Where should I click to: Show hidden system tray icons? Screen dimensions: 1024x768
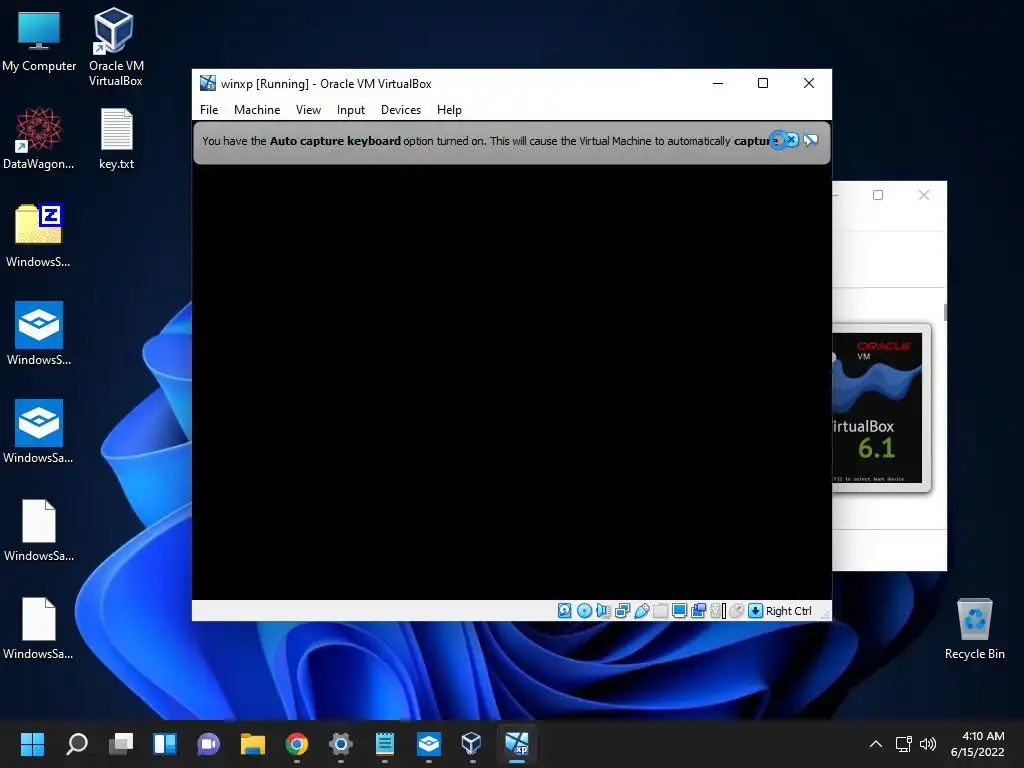[x=876, y=744]
